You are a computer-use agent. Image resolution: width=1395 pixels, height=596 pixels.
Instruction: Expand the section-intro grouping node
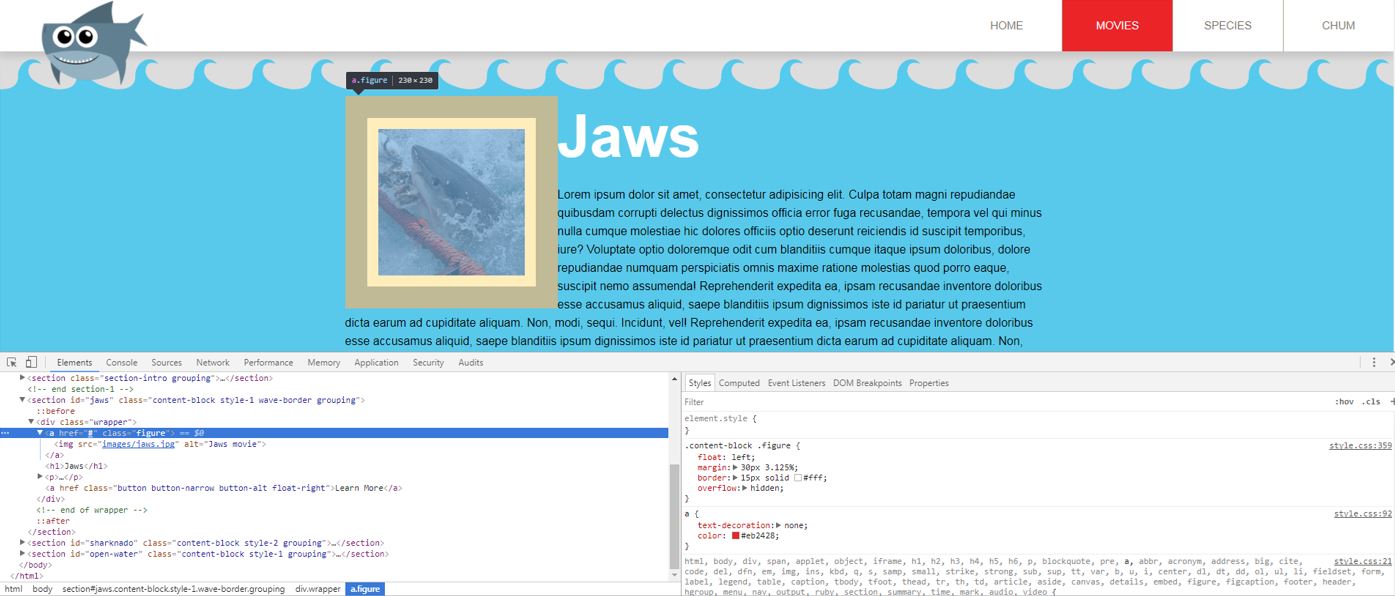(x=23, y=378)
